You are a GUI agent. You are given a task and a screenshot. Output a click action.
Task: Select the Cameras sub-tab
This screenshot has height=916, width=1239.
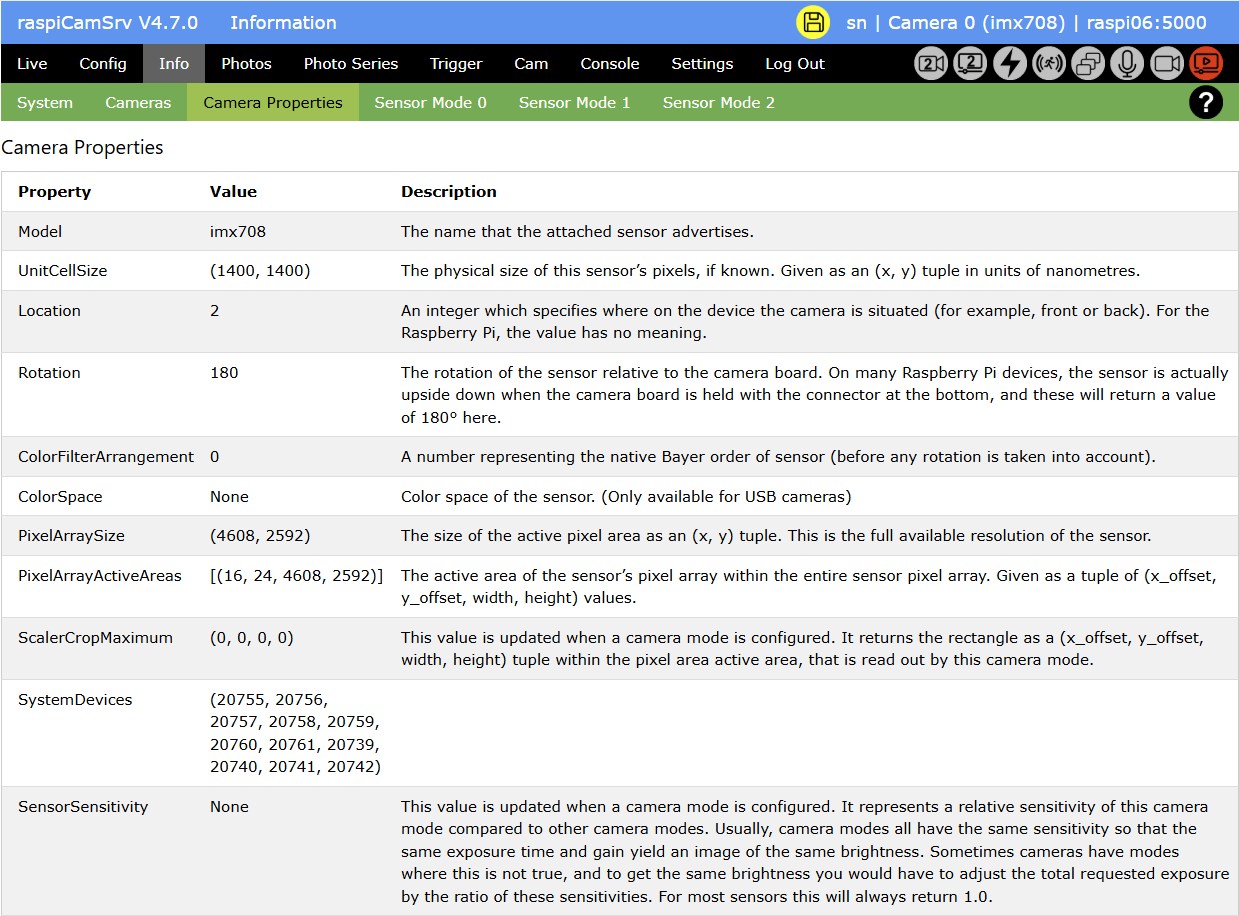pos(138,103)
